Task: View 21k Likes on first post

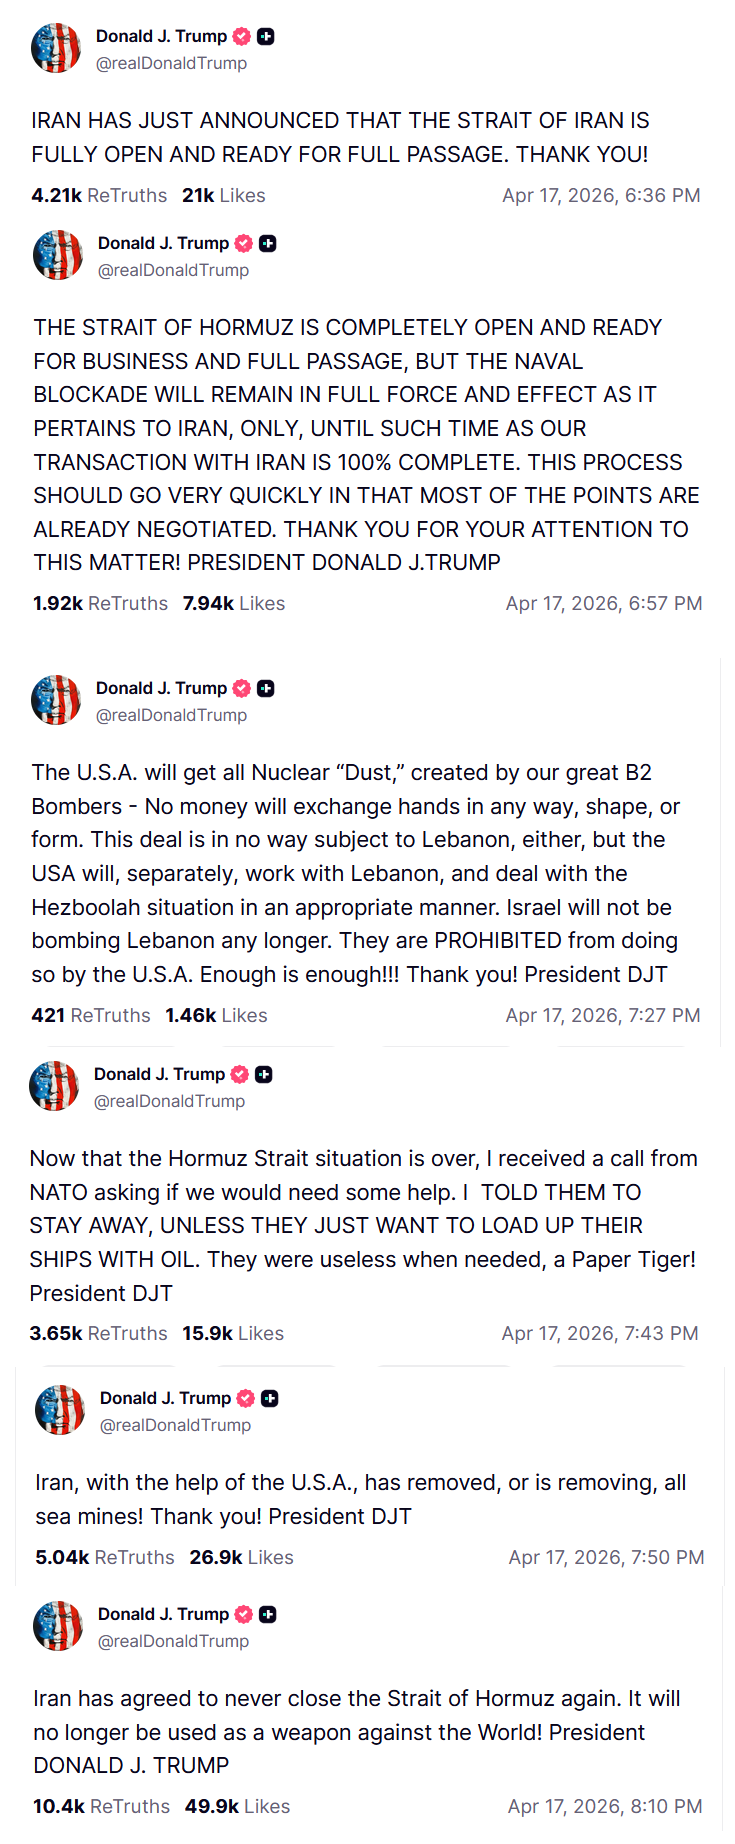Action: [x=224, y=195]
